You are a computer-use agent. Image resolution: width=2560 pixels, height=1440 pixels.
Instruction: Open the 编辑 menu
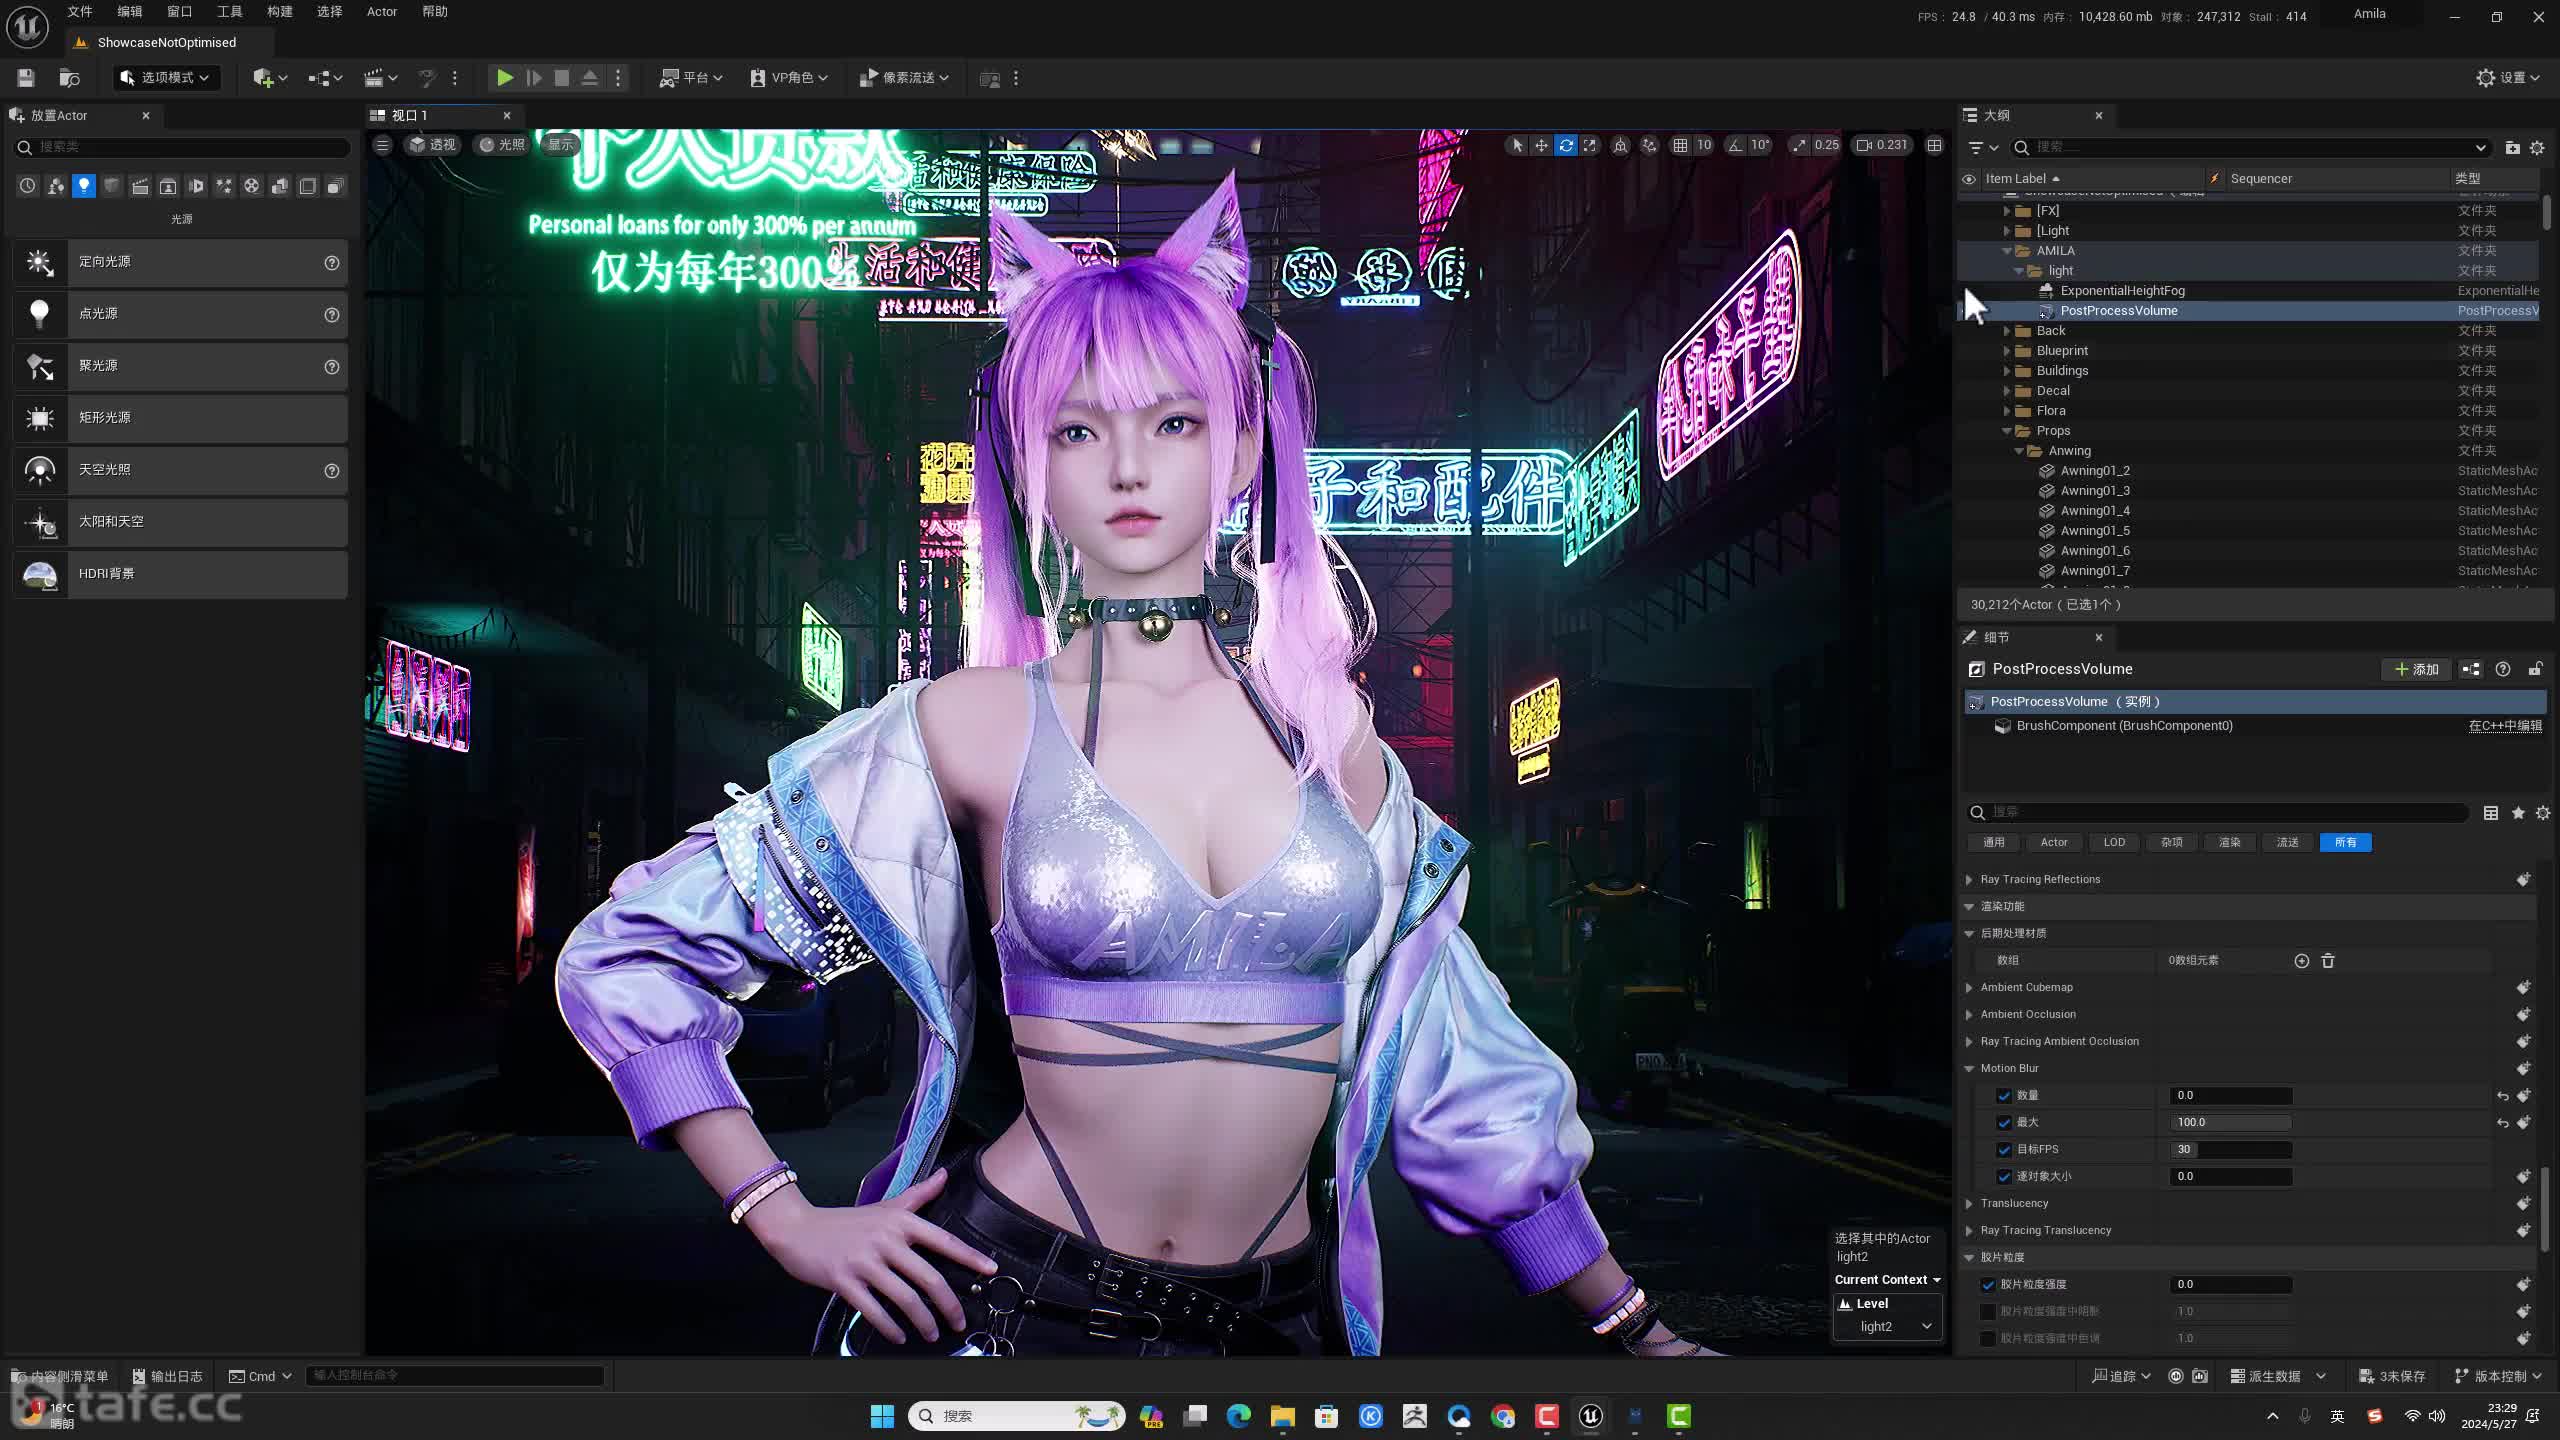tap(130, 12)
